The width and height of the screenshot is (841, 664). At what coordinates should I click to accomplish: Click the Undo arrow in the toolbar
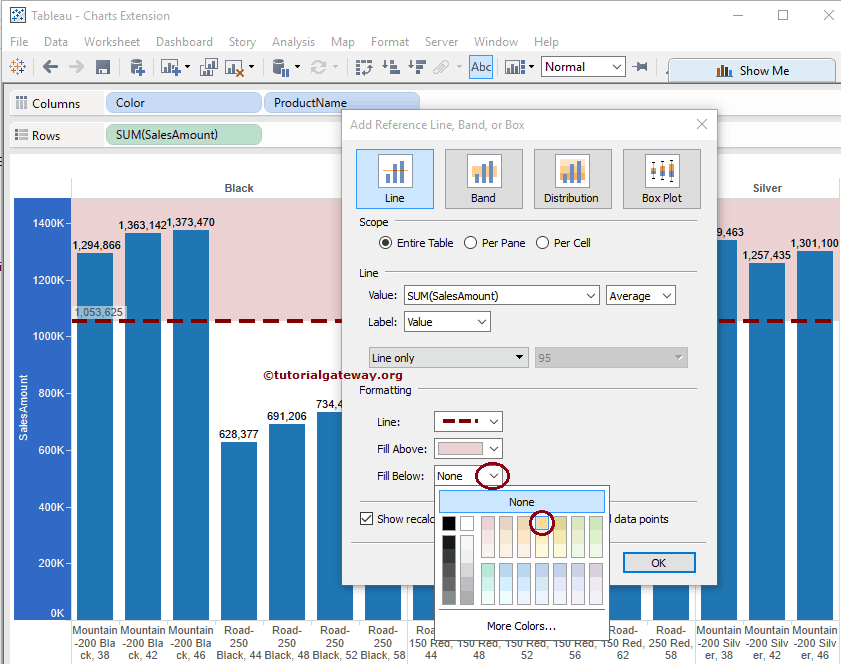tap(50, 66)
